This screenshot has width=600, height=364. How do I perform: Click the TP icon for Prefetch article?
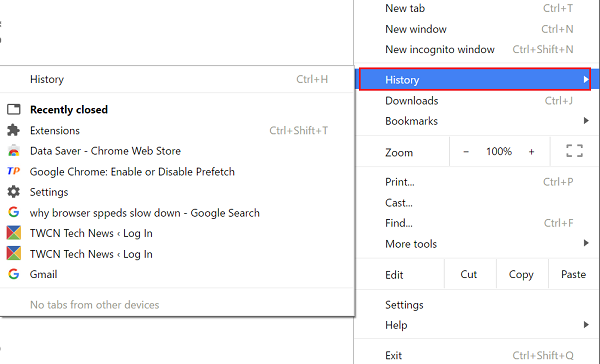tap(13, 171)
